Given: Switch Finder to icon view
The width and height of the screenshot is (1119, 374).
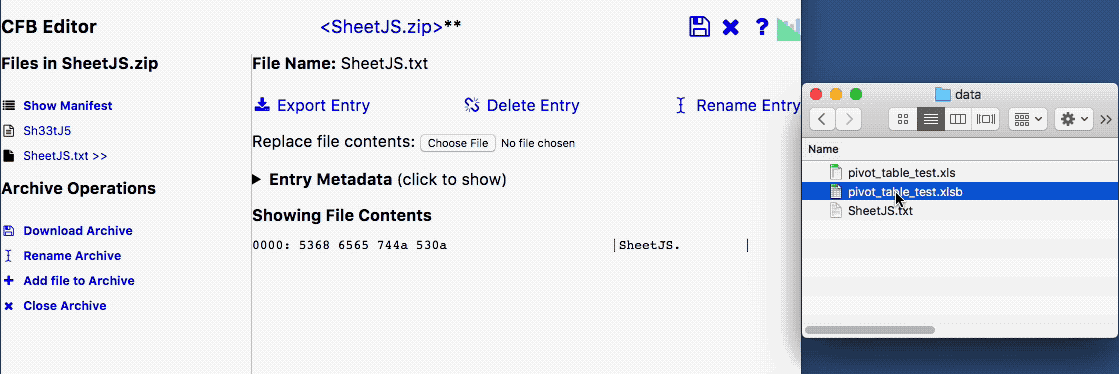Looking at the screenshot, I should pos(903,119).
